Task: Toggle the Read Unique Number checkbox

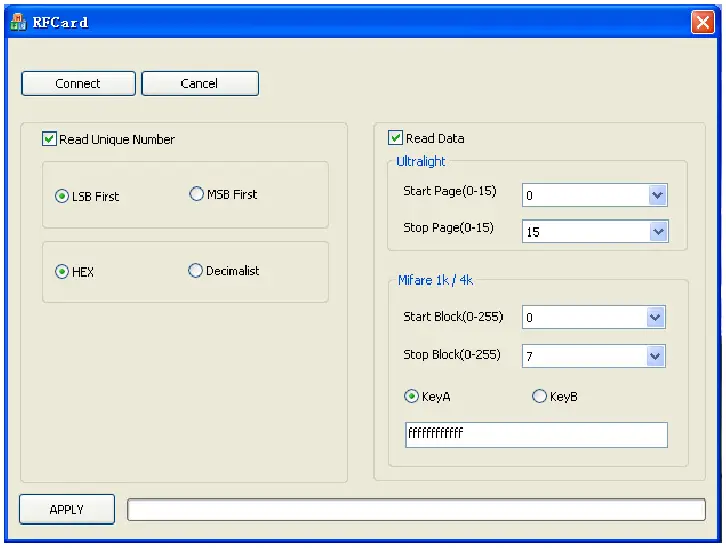Action: pyautogui.click(x=49, y=139)
